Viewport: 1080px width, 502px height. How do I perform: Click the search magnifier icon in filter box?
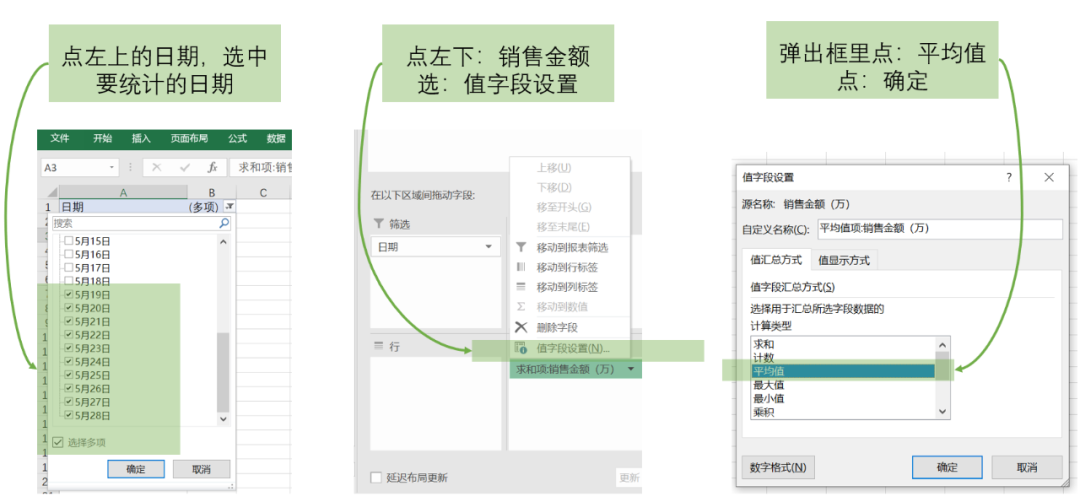click(224, 223)
